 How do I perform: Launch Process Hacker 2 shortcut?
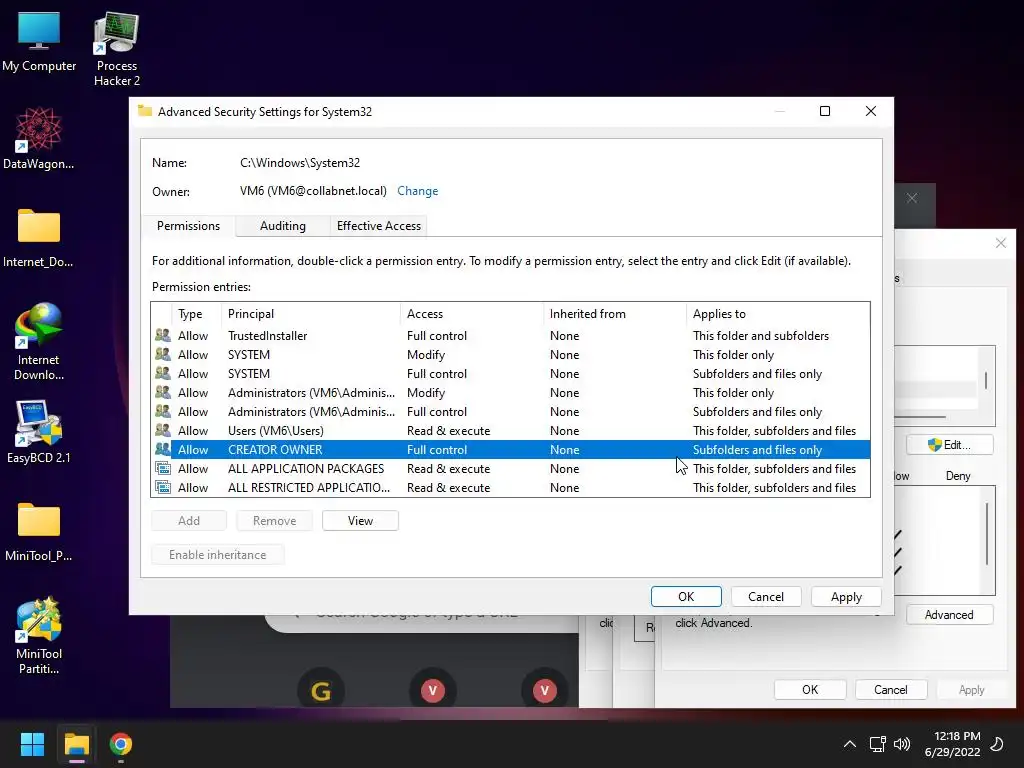click(x=116, y=48)
